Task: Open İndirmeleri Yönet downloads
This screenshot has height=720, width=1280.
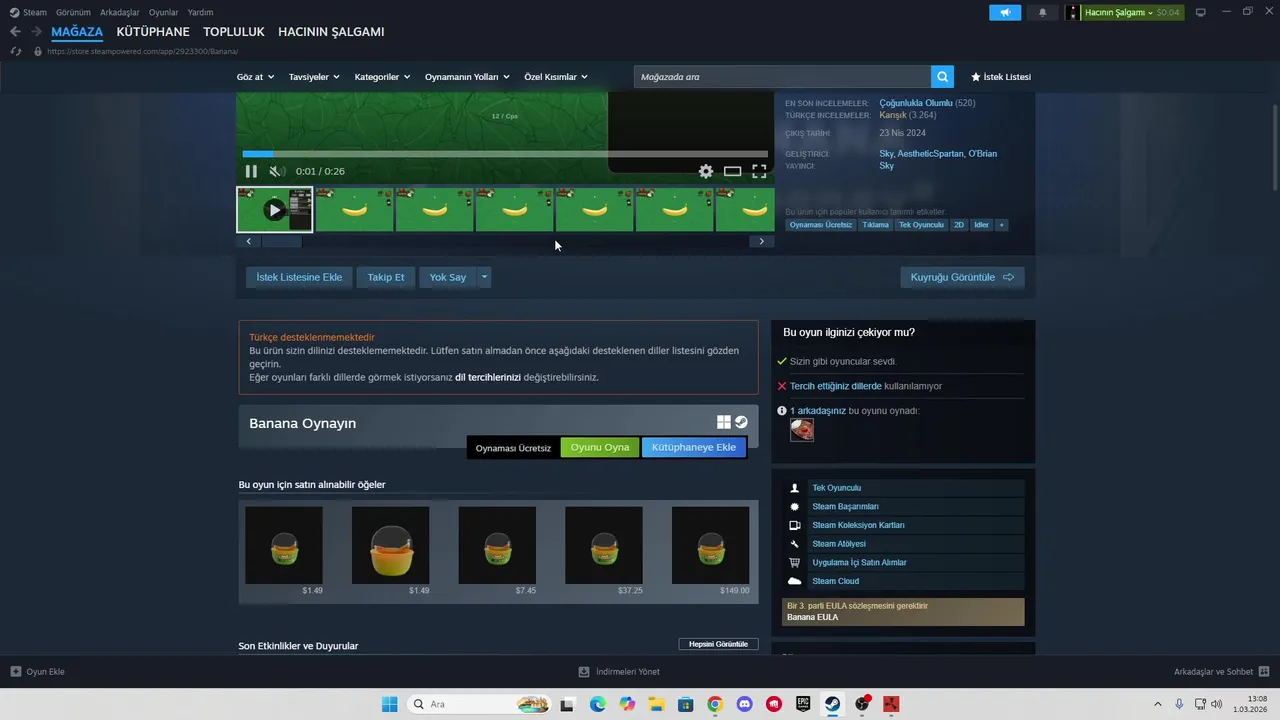Action: pyautogui.click(x=619, y=672)
